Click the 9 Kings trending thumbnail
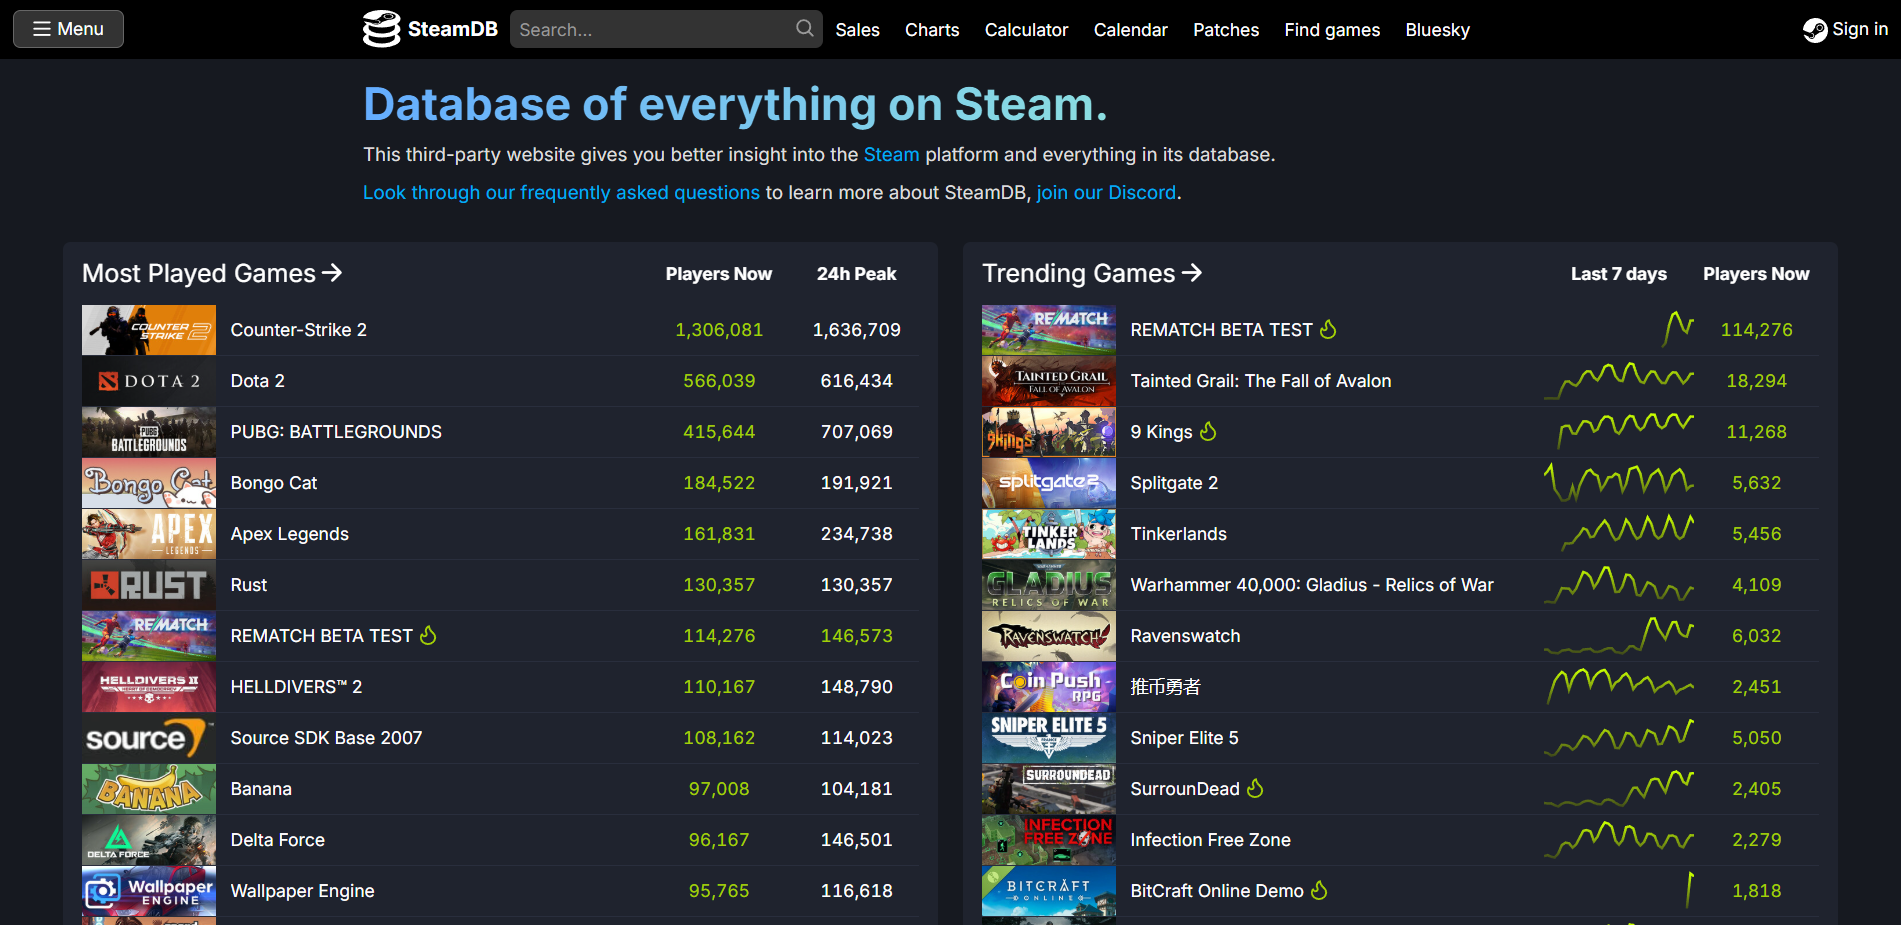This screenshot has width=1901, height=925. pyautogui.click(x=1049, y=432)
